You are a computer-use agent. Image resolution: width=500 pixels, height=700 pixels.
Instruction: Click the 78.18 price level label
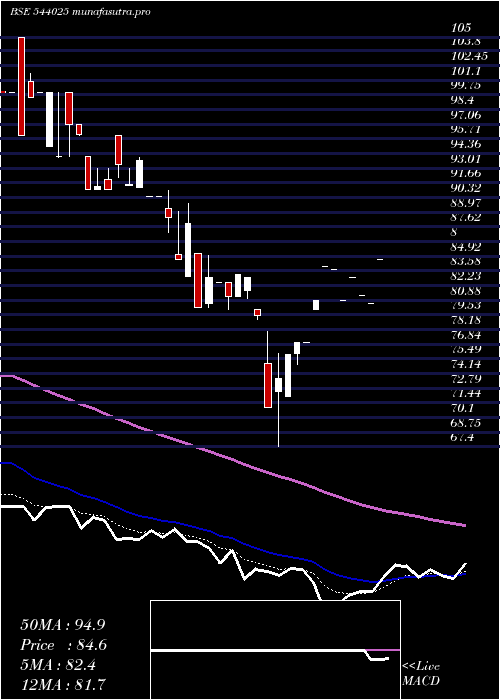[466, 320]
